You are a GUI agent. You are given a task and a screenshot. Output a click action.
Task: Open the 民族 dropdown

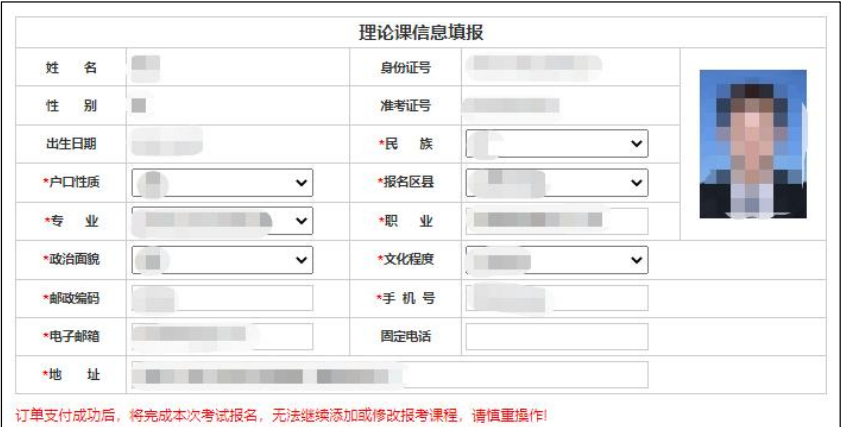[x=556, y=144]
